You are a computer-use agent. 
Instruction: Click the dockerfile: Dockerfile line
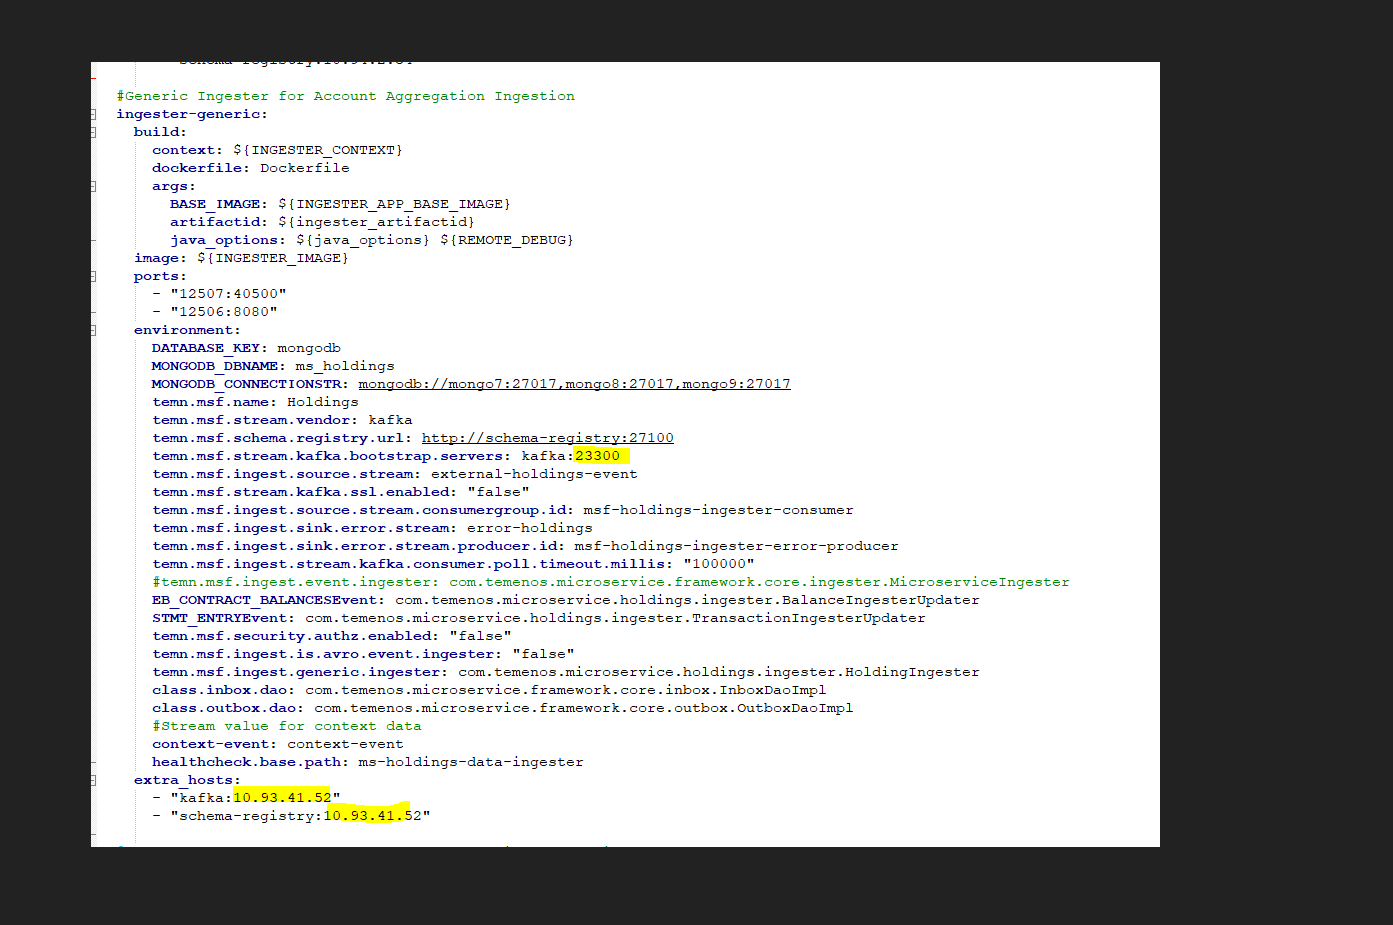(250, 168)
